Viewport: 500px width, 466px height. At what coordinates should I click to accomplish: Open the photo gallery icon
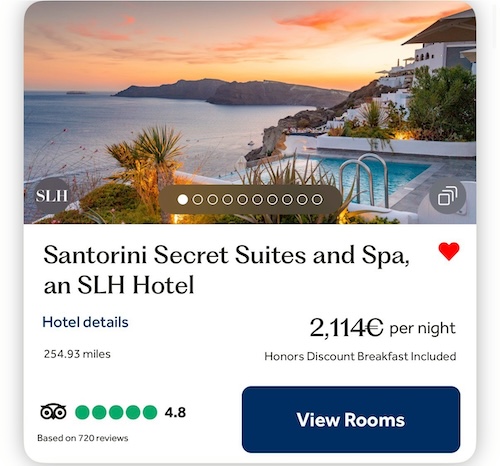pyautogui.click(x=447, y=196)
